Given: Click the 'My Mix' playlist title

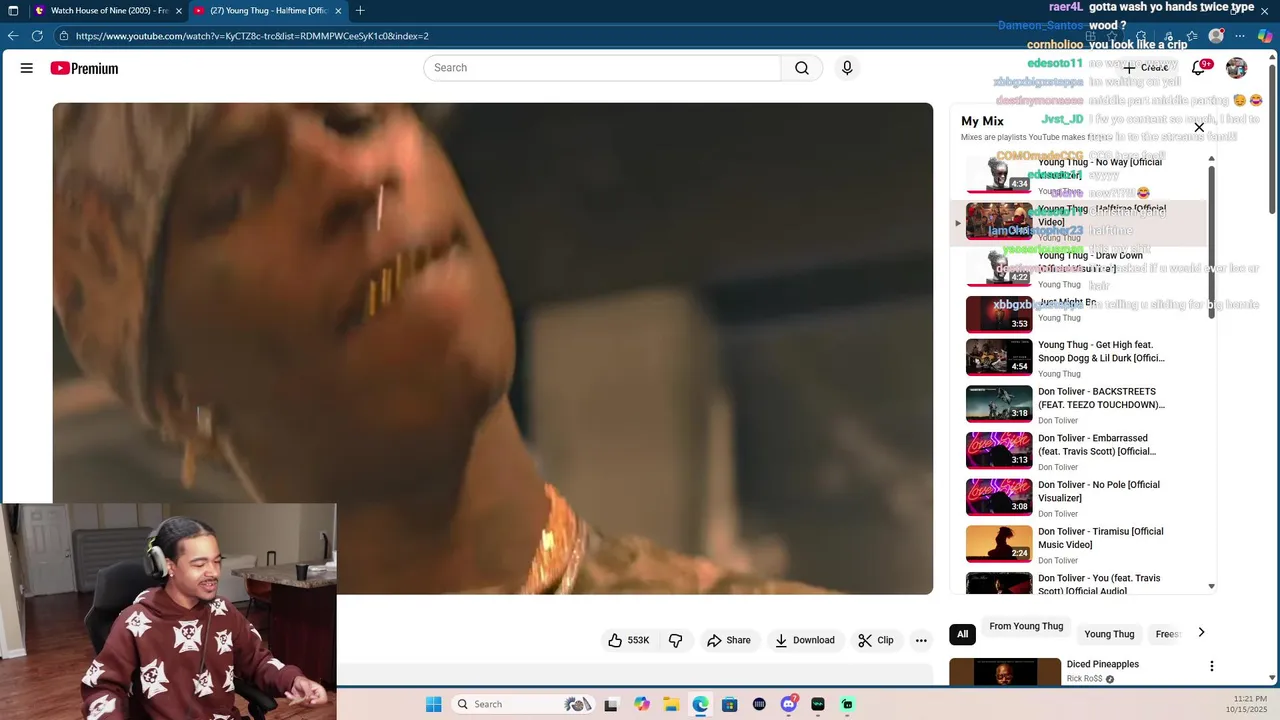Looking at the screenshot, I should coord(982,121).
